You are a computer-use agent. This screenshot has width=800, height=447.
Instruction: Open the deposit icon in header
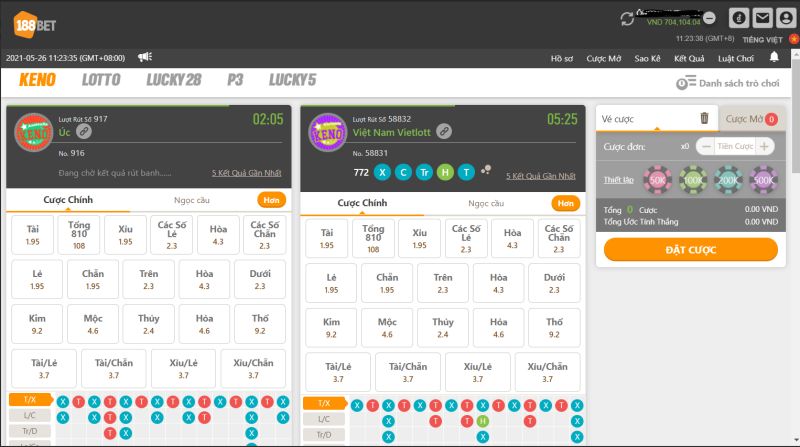(x=738, y=18)
